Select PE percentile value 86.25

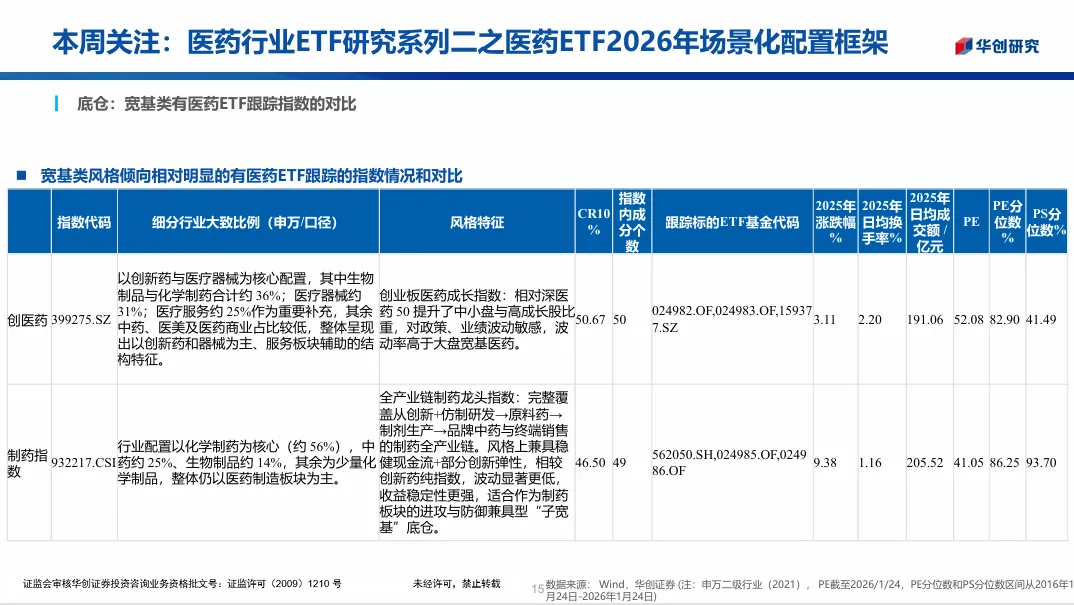1004,463
